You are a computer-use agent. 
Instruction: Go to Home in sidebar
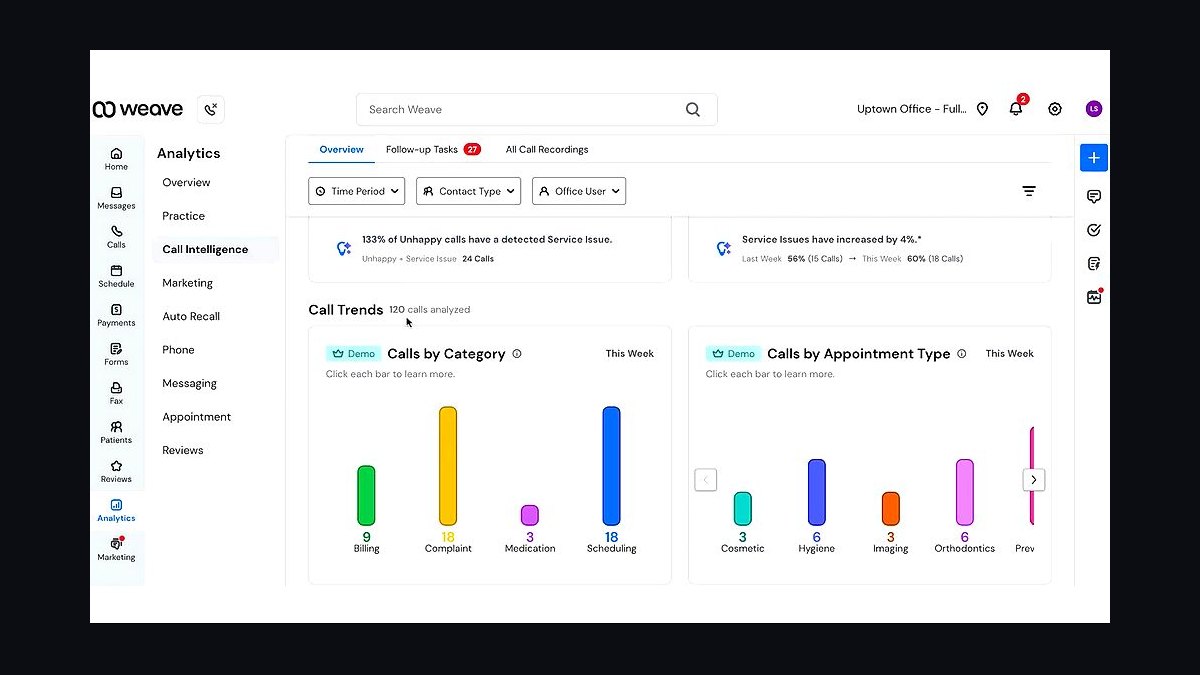116,159
